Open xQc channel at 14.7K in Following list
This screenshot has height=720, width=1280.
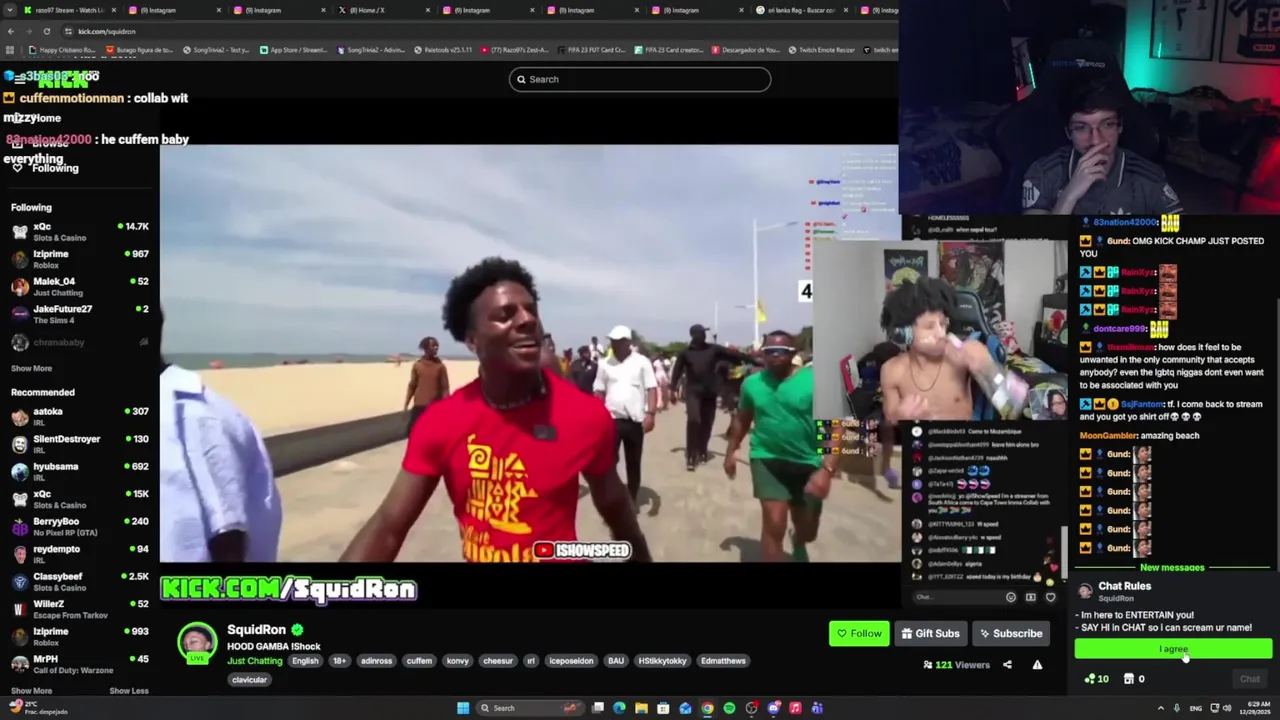click(x=80, y=231)
